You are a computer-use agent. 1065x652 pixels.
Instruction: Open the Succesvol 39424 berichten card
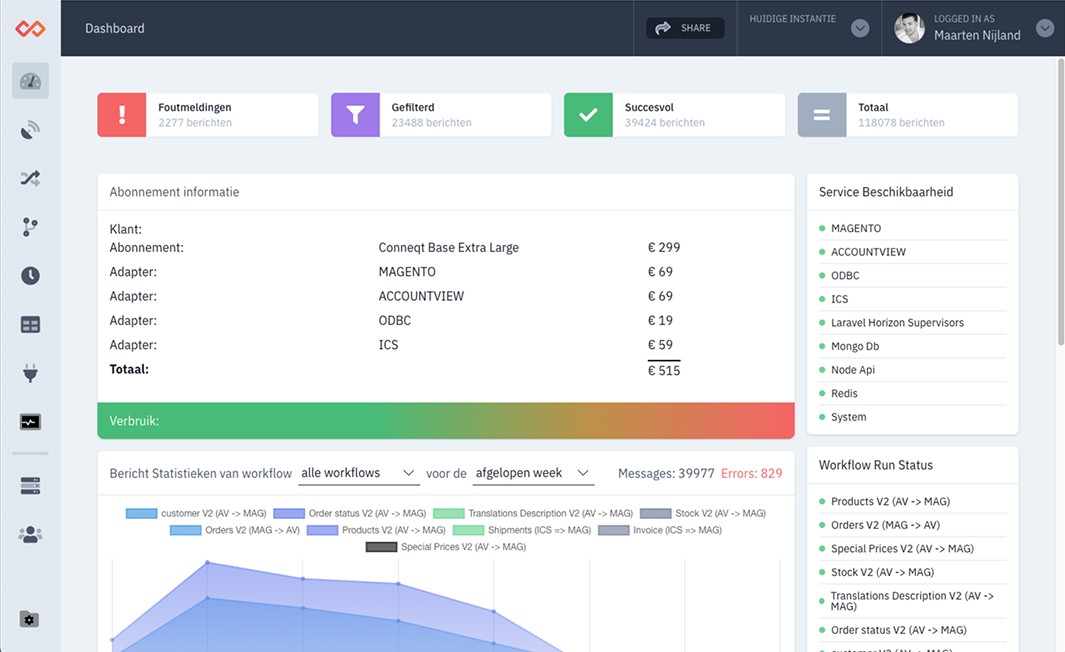click(x=674, y=115)
